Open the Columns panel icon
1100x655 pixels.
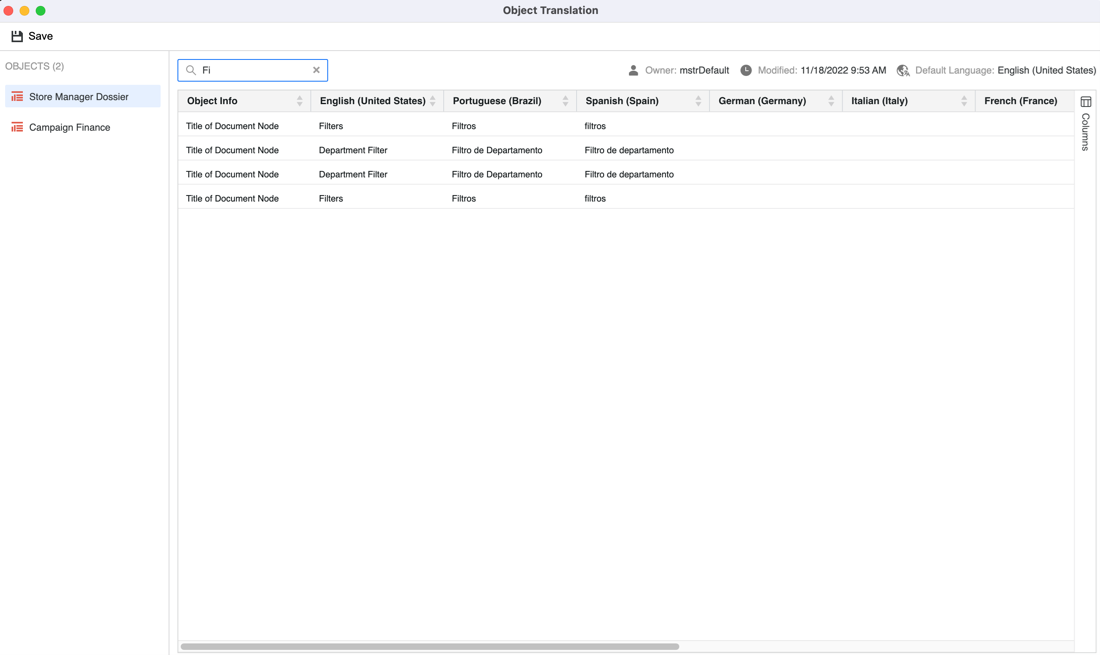(1086, 102)
